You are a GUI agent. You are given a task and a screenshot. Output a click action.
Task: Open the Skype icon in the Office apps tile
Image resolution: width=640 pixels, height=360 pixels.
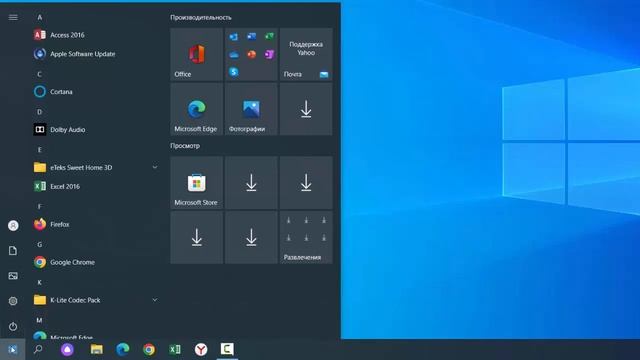tap(234, 72)
